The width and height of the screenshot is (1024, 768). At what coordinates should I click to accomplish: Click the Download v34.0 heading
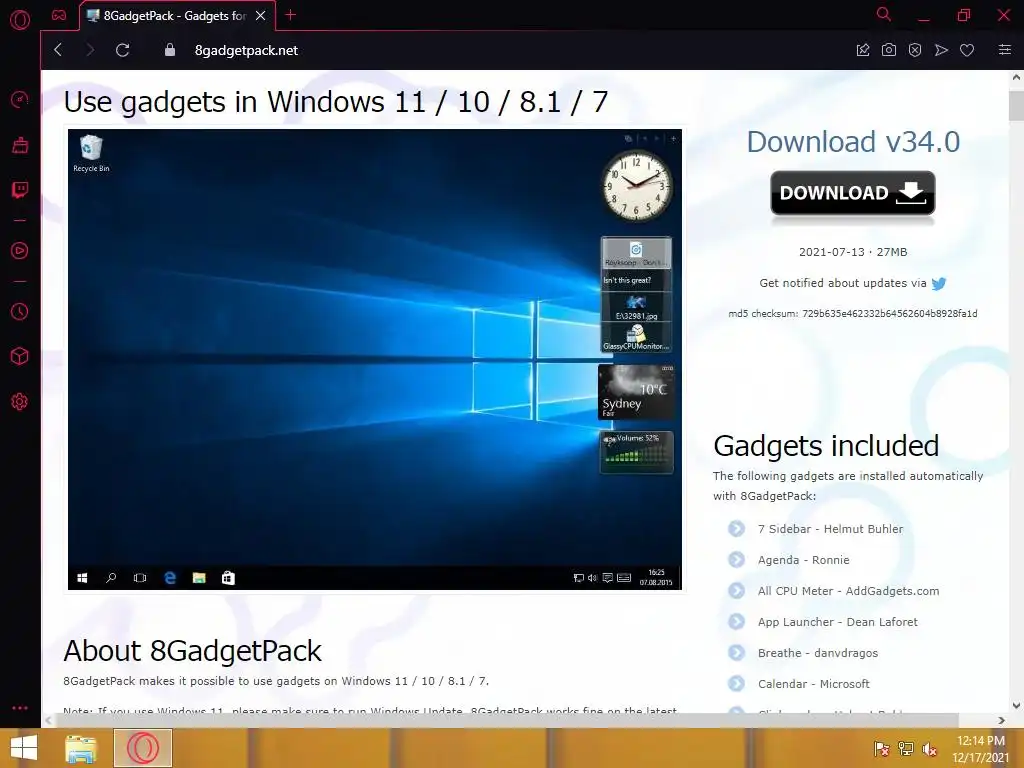click(853, 142)
